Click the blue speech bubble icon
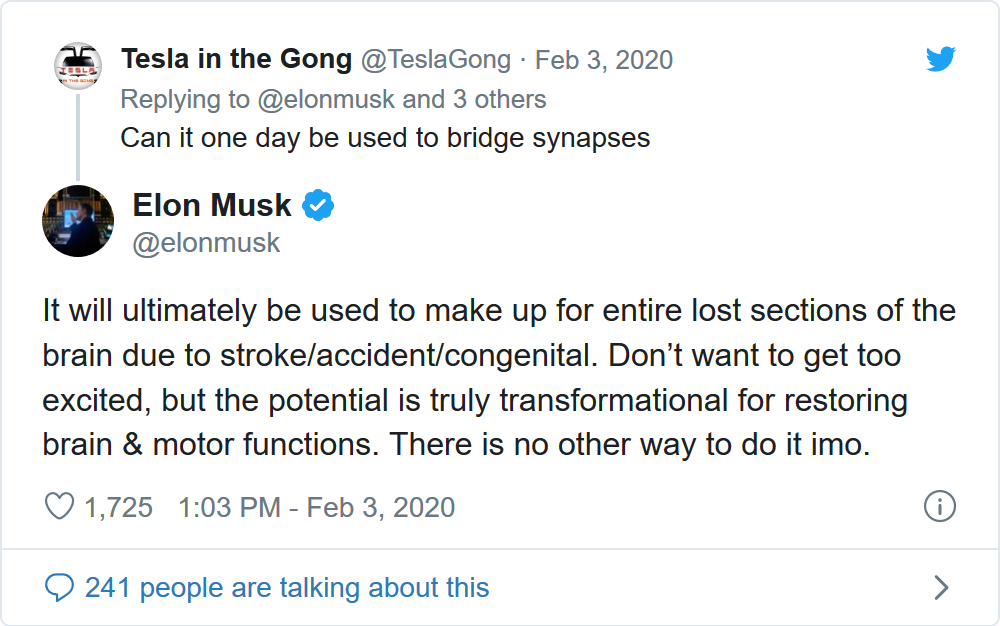This screenshot has width=1000, height=626. pyautogui.click(x=60, y=587)
